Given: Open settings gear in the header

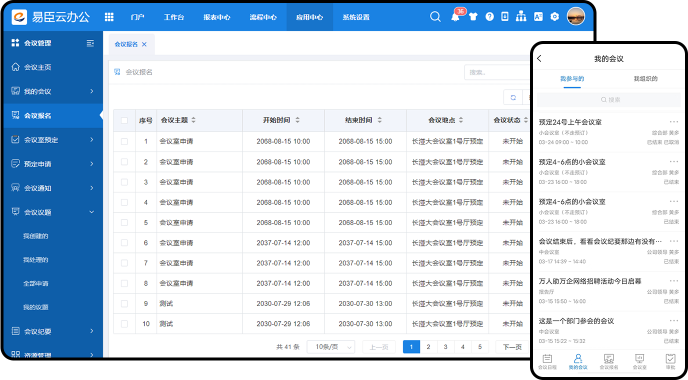Looking at the screenshot, I should pos(555,17).
